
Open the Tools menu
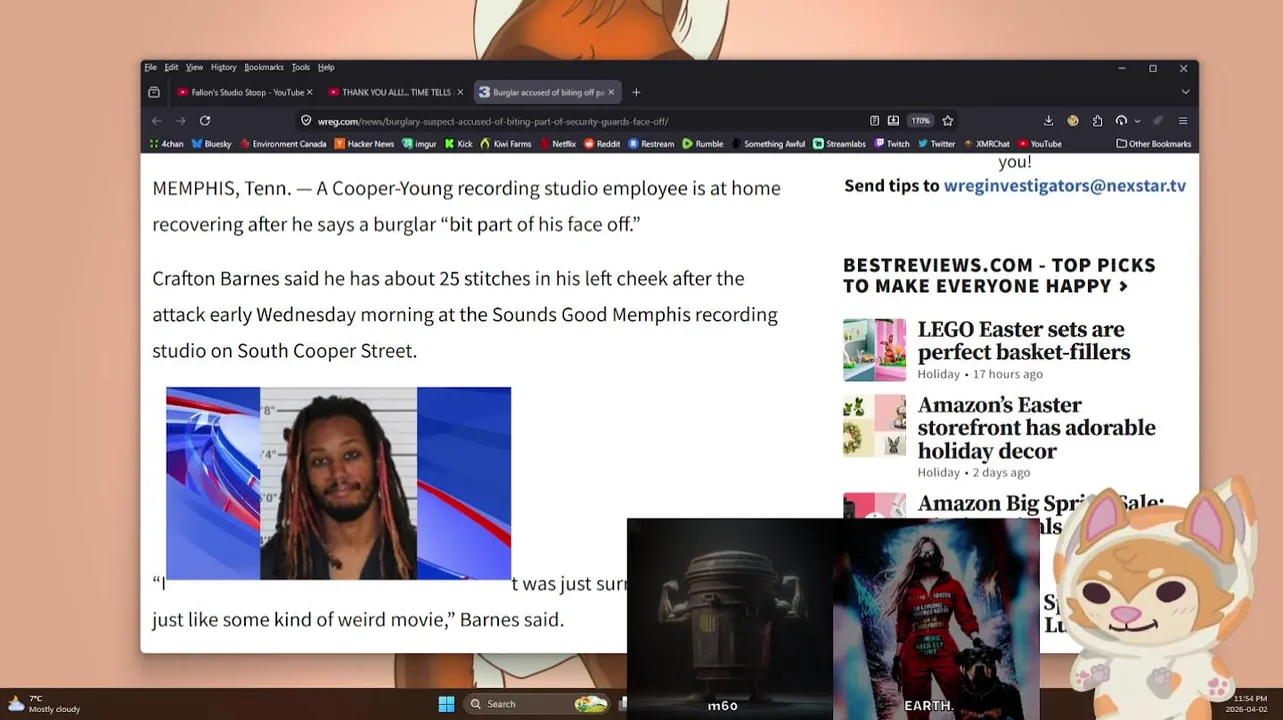click(x=300, y=67)
